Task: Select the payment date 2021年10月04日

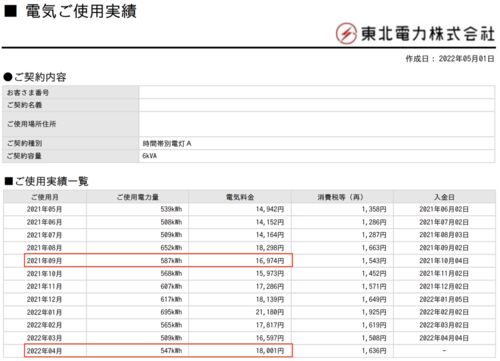Action: click(x=444, y=261)
